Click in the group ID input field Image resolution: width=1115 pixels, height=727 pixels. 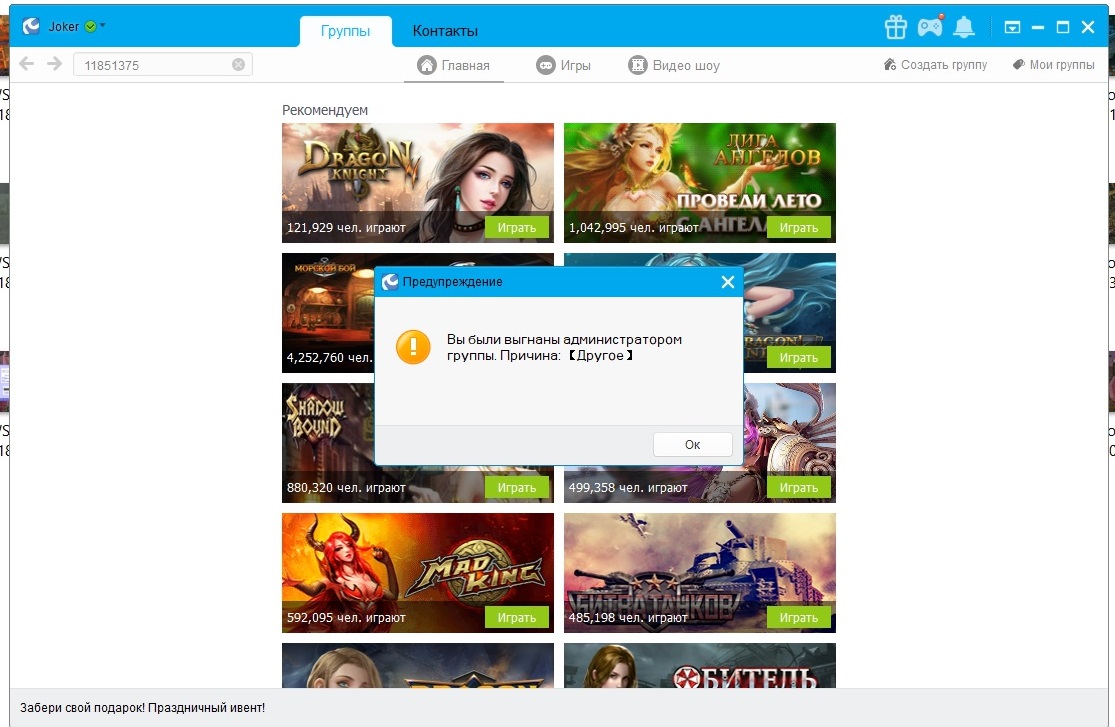click(150, 65)
